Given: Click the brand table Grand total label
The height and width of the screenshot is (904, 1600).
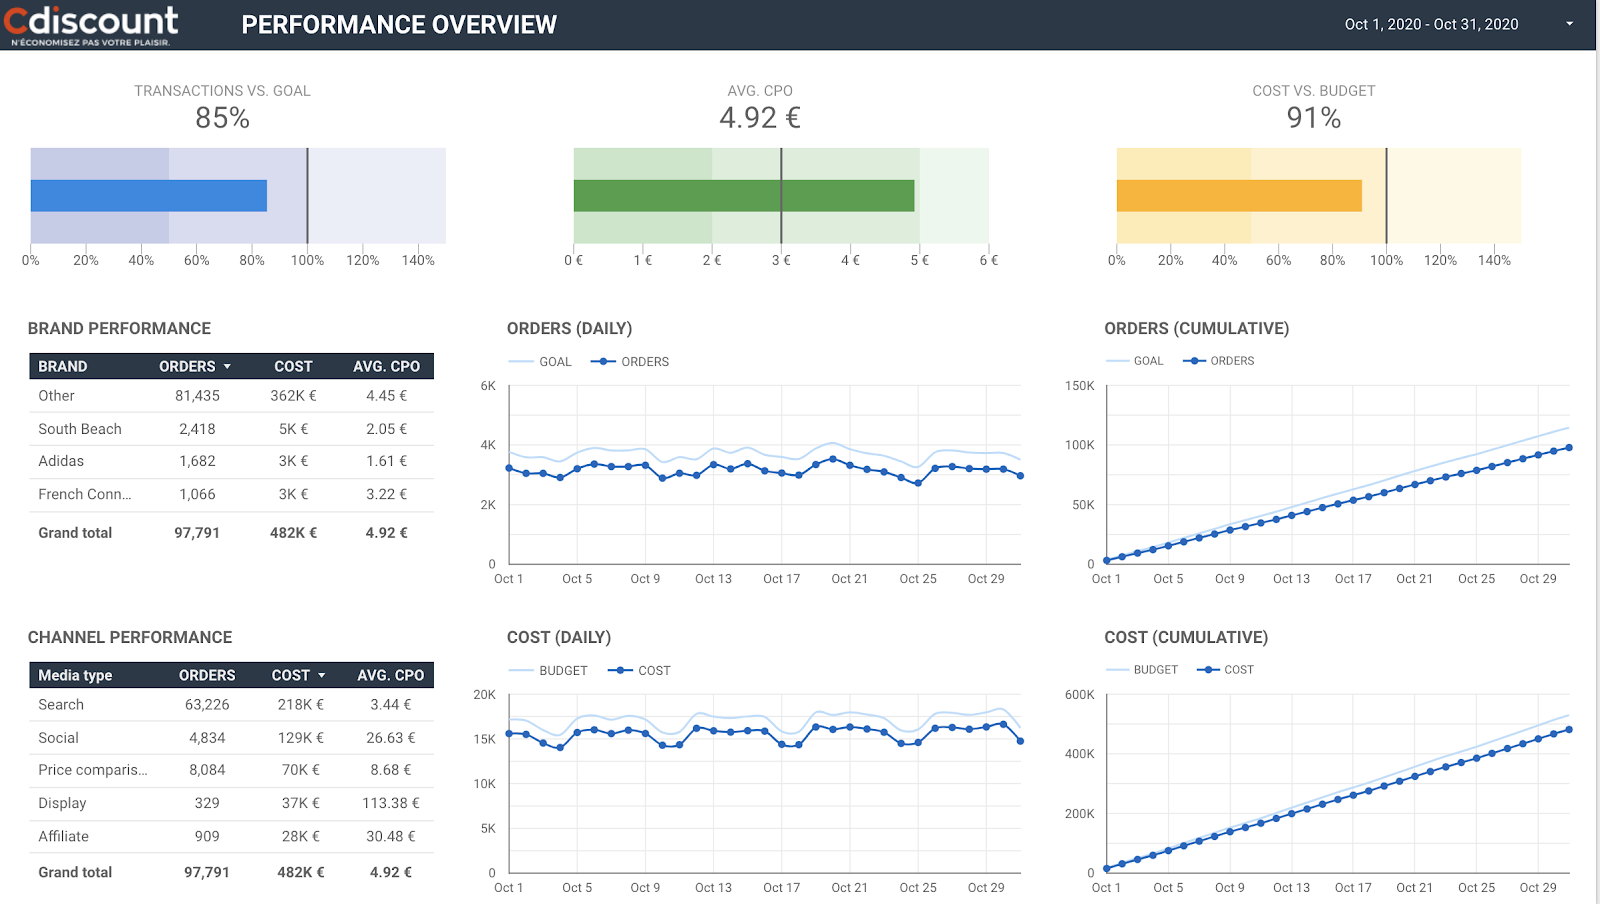Looking at the screenshot, I should pos(75,533).
